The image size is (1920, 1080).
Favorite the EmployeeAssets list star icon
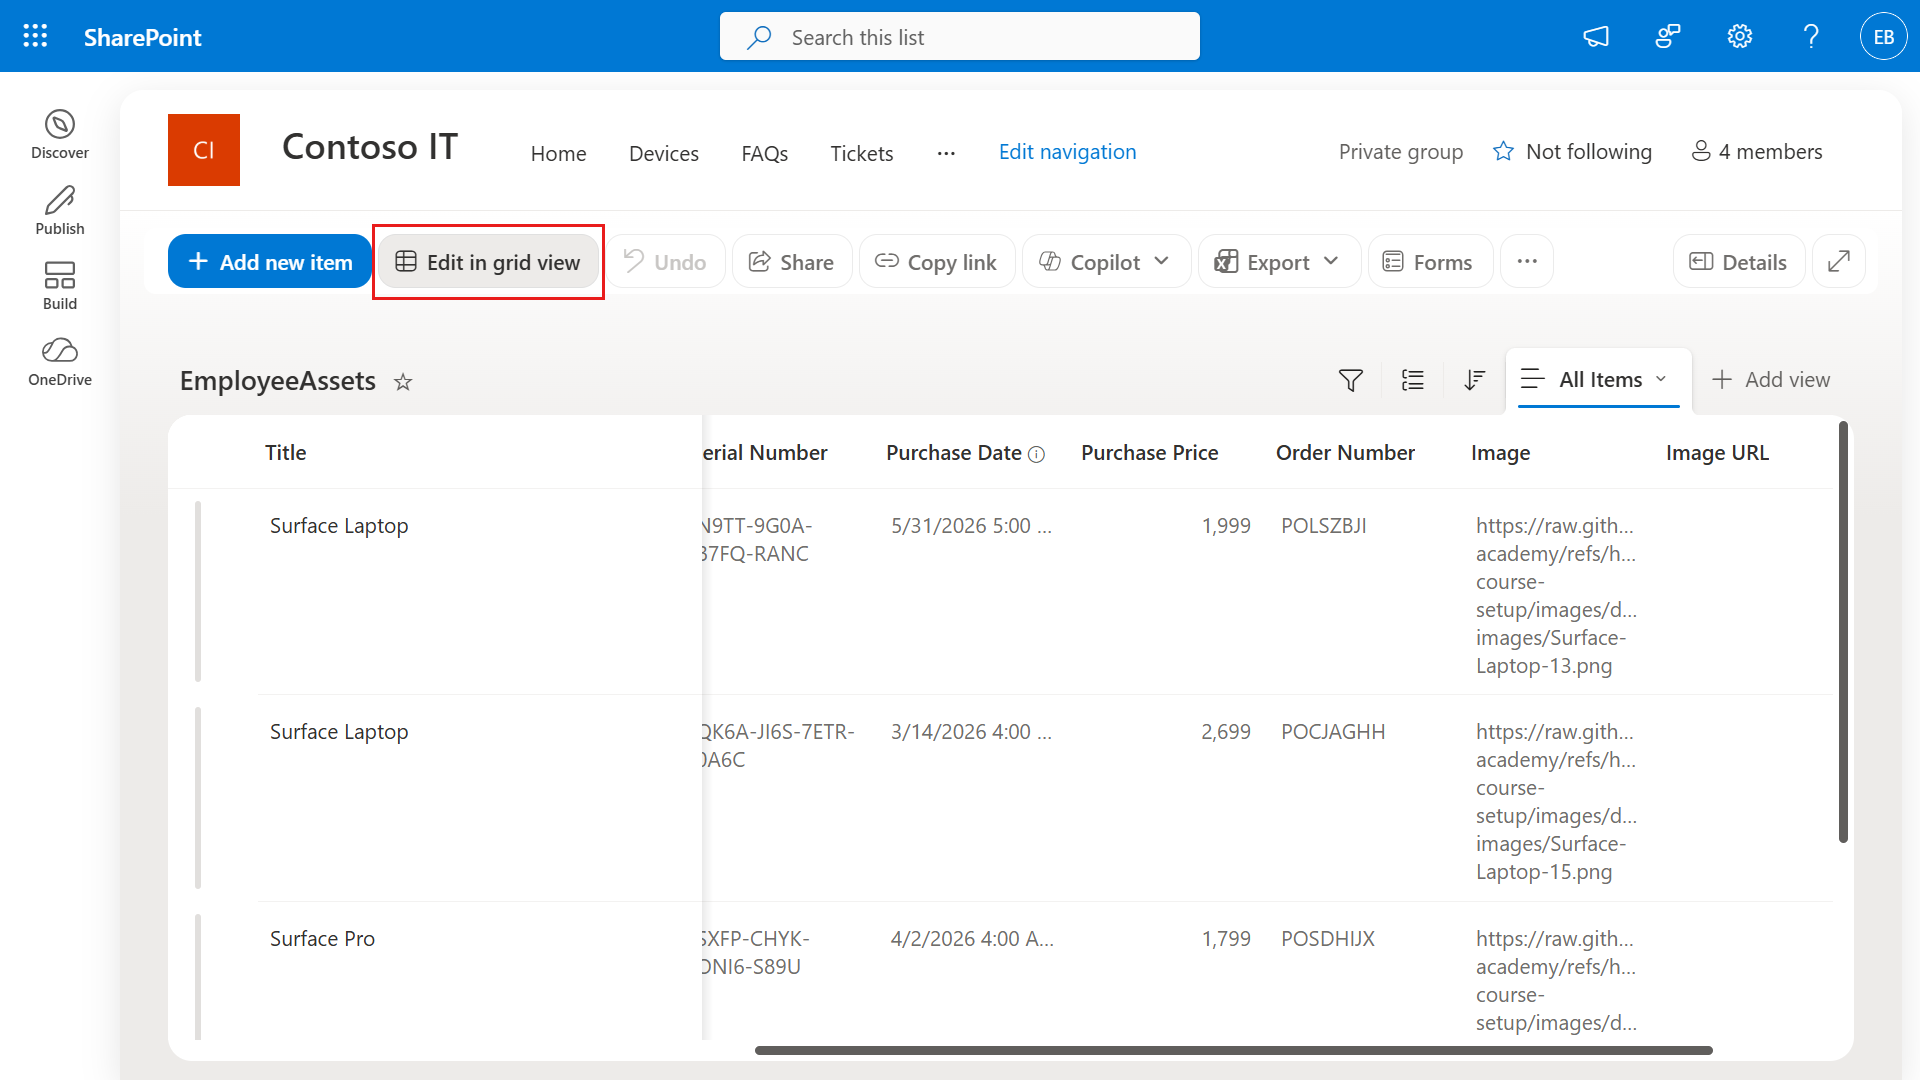403,382
